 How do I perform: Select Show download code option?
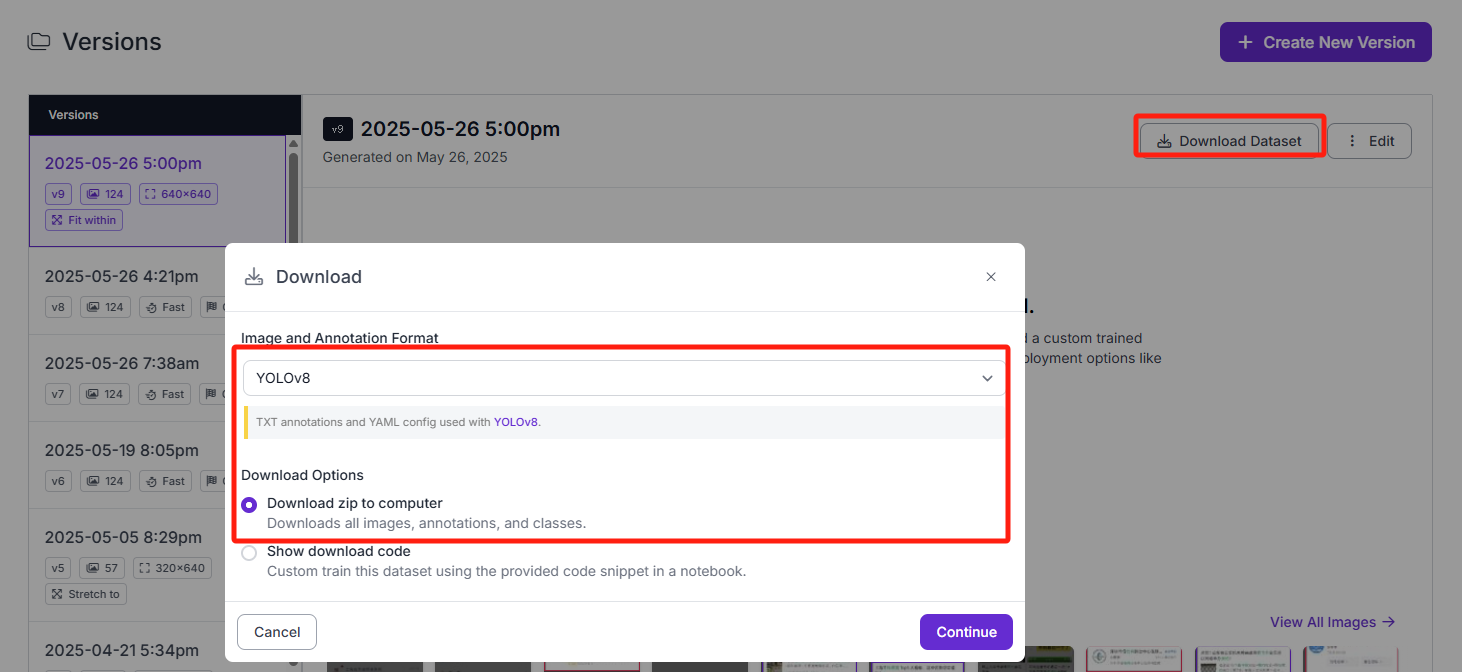(x=249, y=553)
